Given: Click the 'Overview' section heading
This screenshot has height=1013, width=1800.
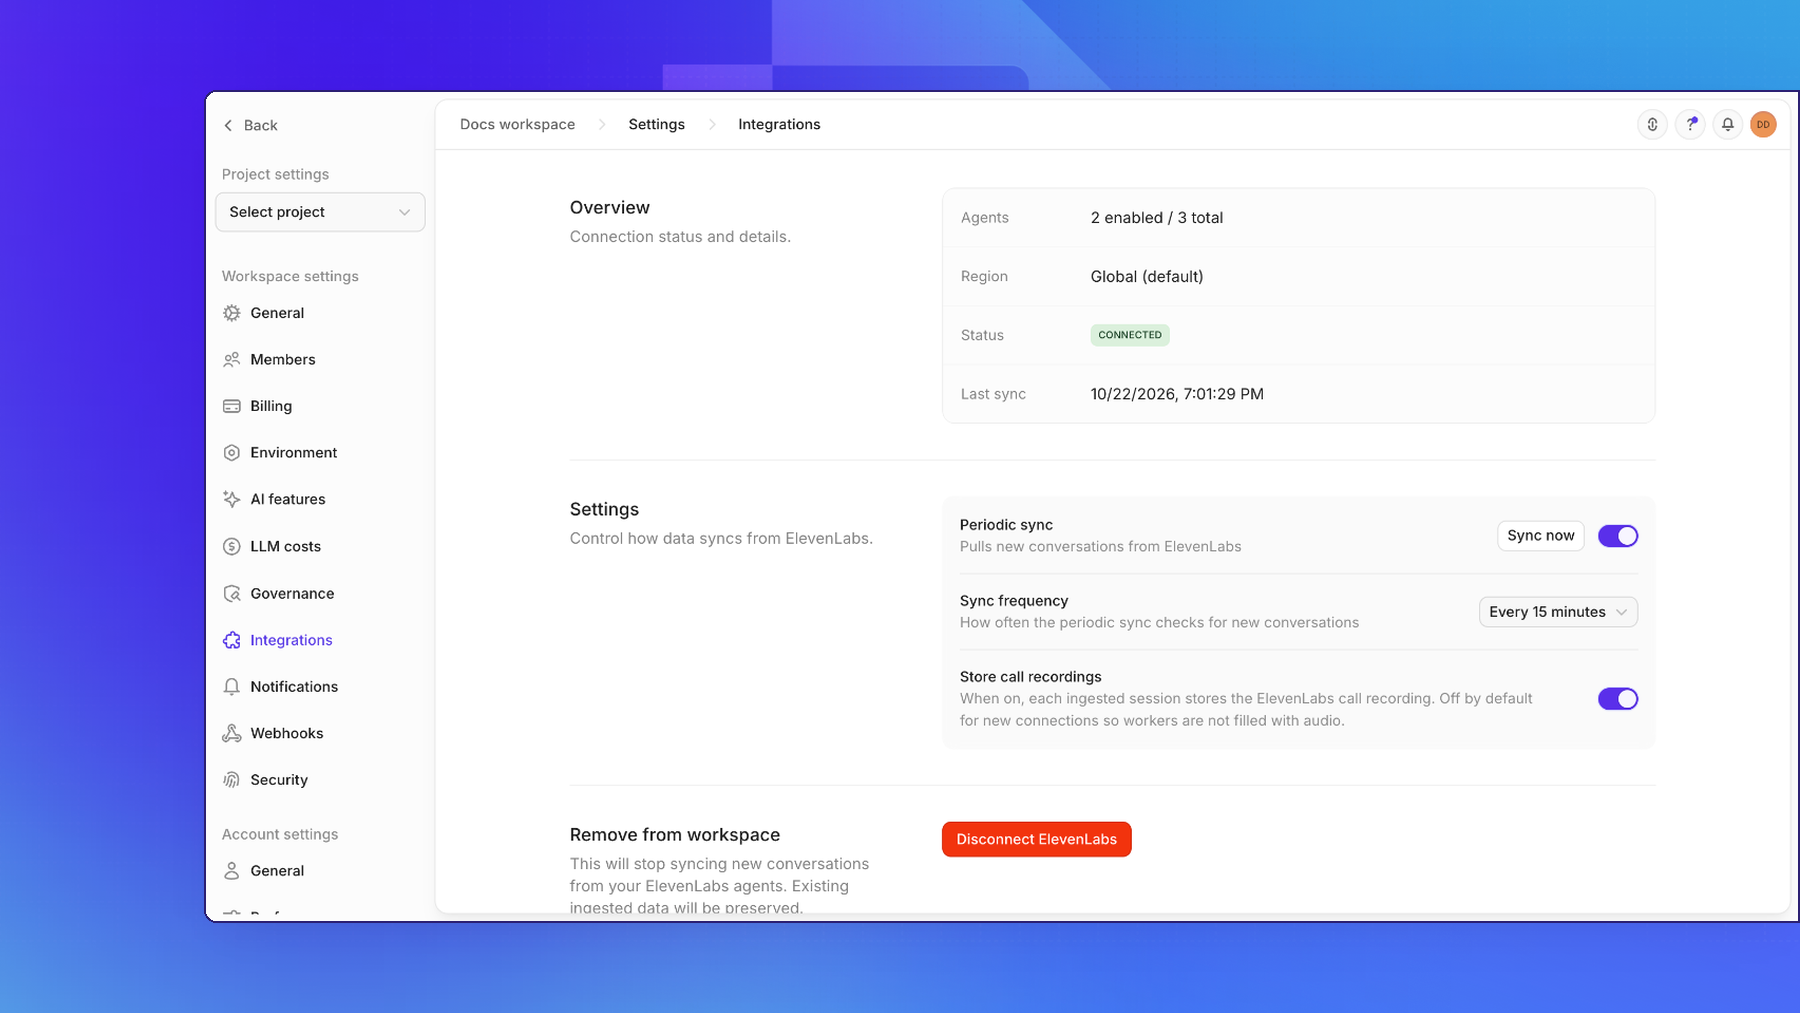Looking at the screenshot, I should click(x=609, y=208).
